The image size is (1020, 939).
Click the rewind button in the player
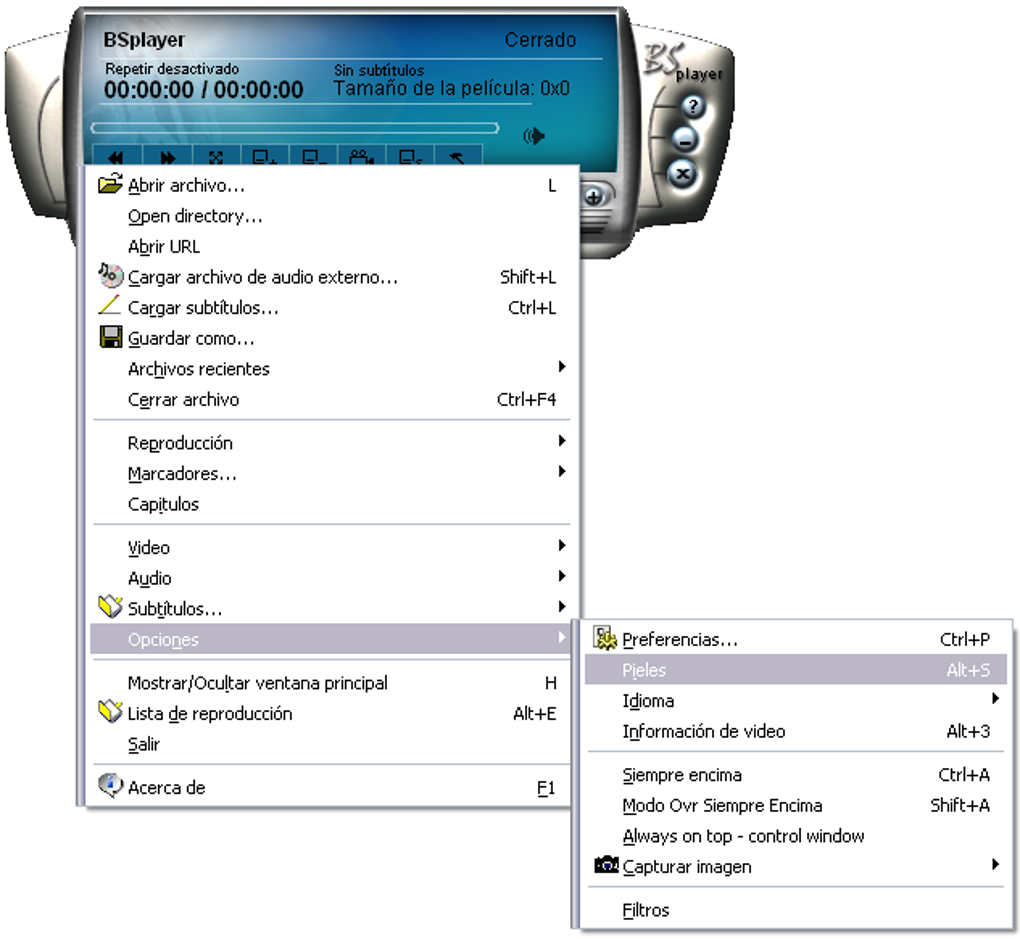click(118, 156)
